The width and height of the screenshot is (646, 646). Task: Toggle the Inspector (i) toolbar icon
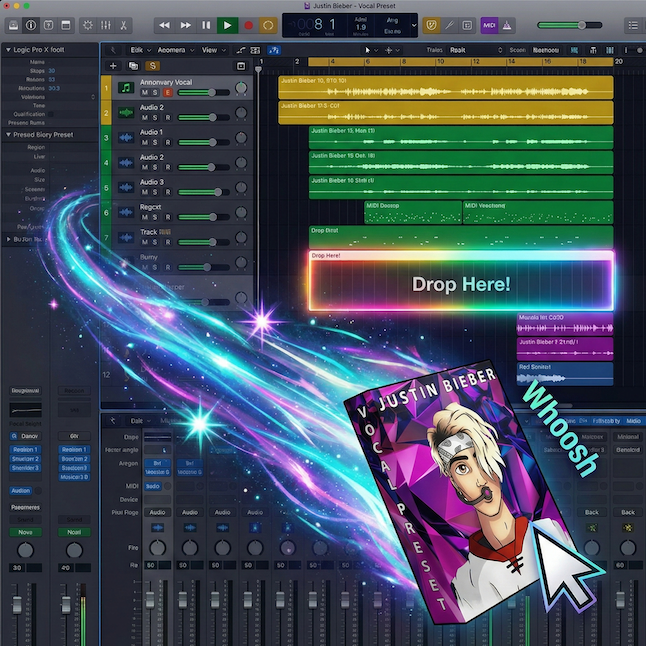31,26
